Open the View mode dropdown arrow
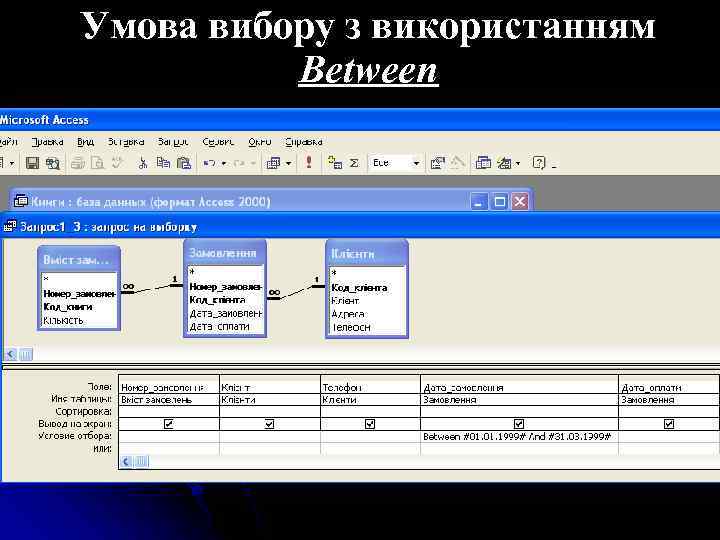The width and height of the screenshot is (720, 540). pyautogui.click(x=12, y=163)
